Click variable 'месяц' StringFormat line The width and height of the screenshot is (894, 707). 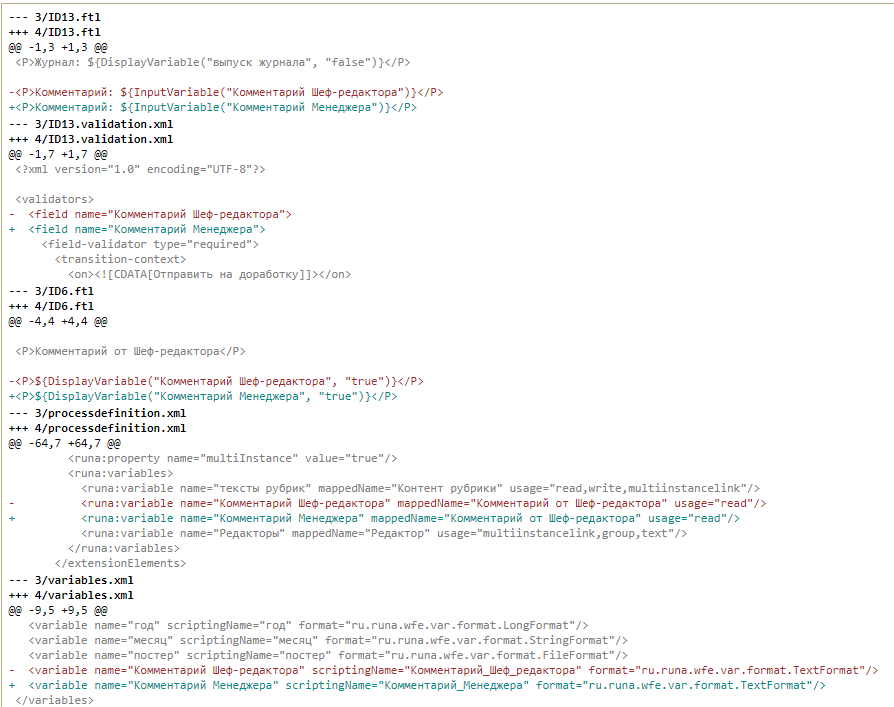pyautogui.click(x=328, y=640)
